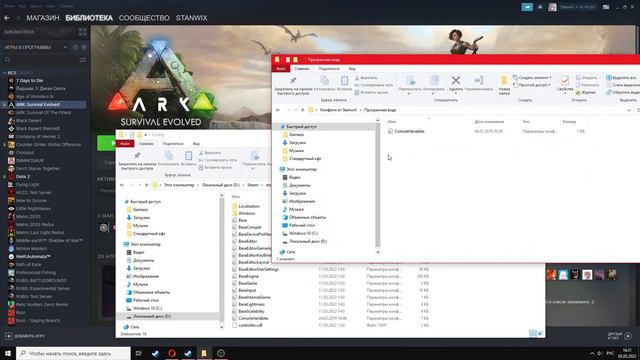
Task: Select Dying Light in Steam library
Action: [x=27, y=184]
